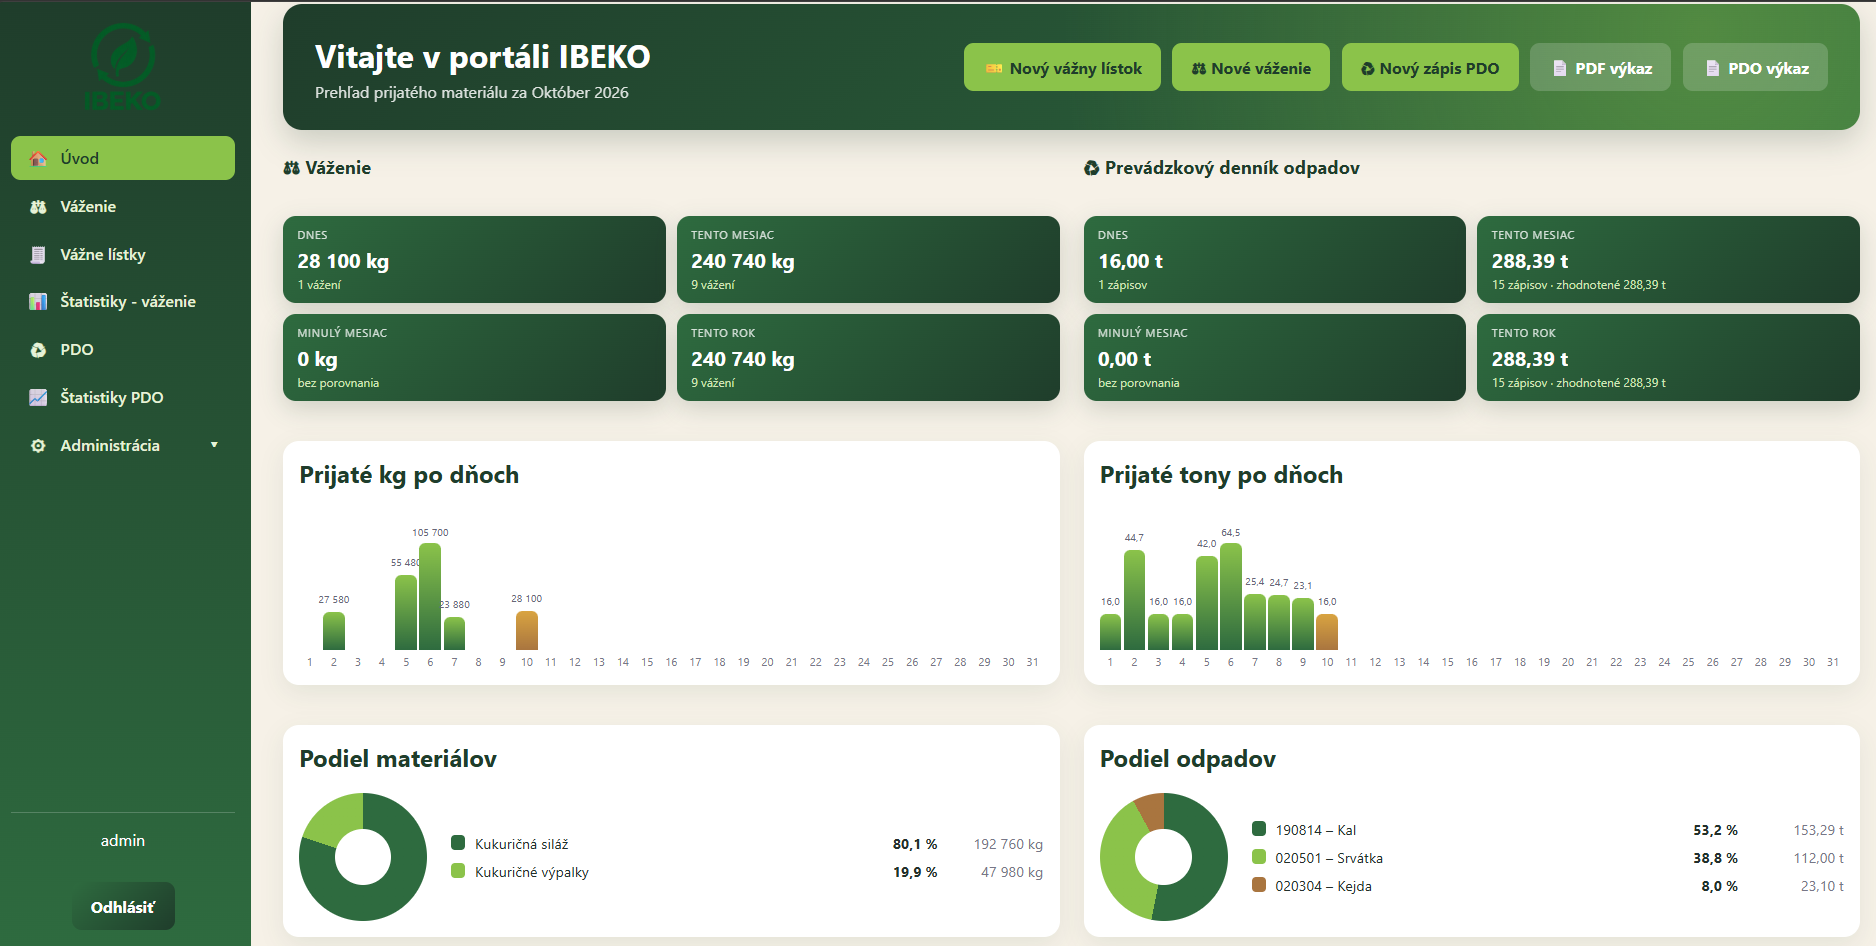
Task: Click the recycle icon beside PDO in sidebar
Action: 38,350
